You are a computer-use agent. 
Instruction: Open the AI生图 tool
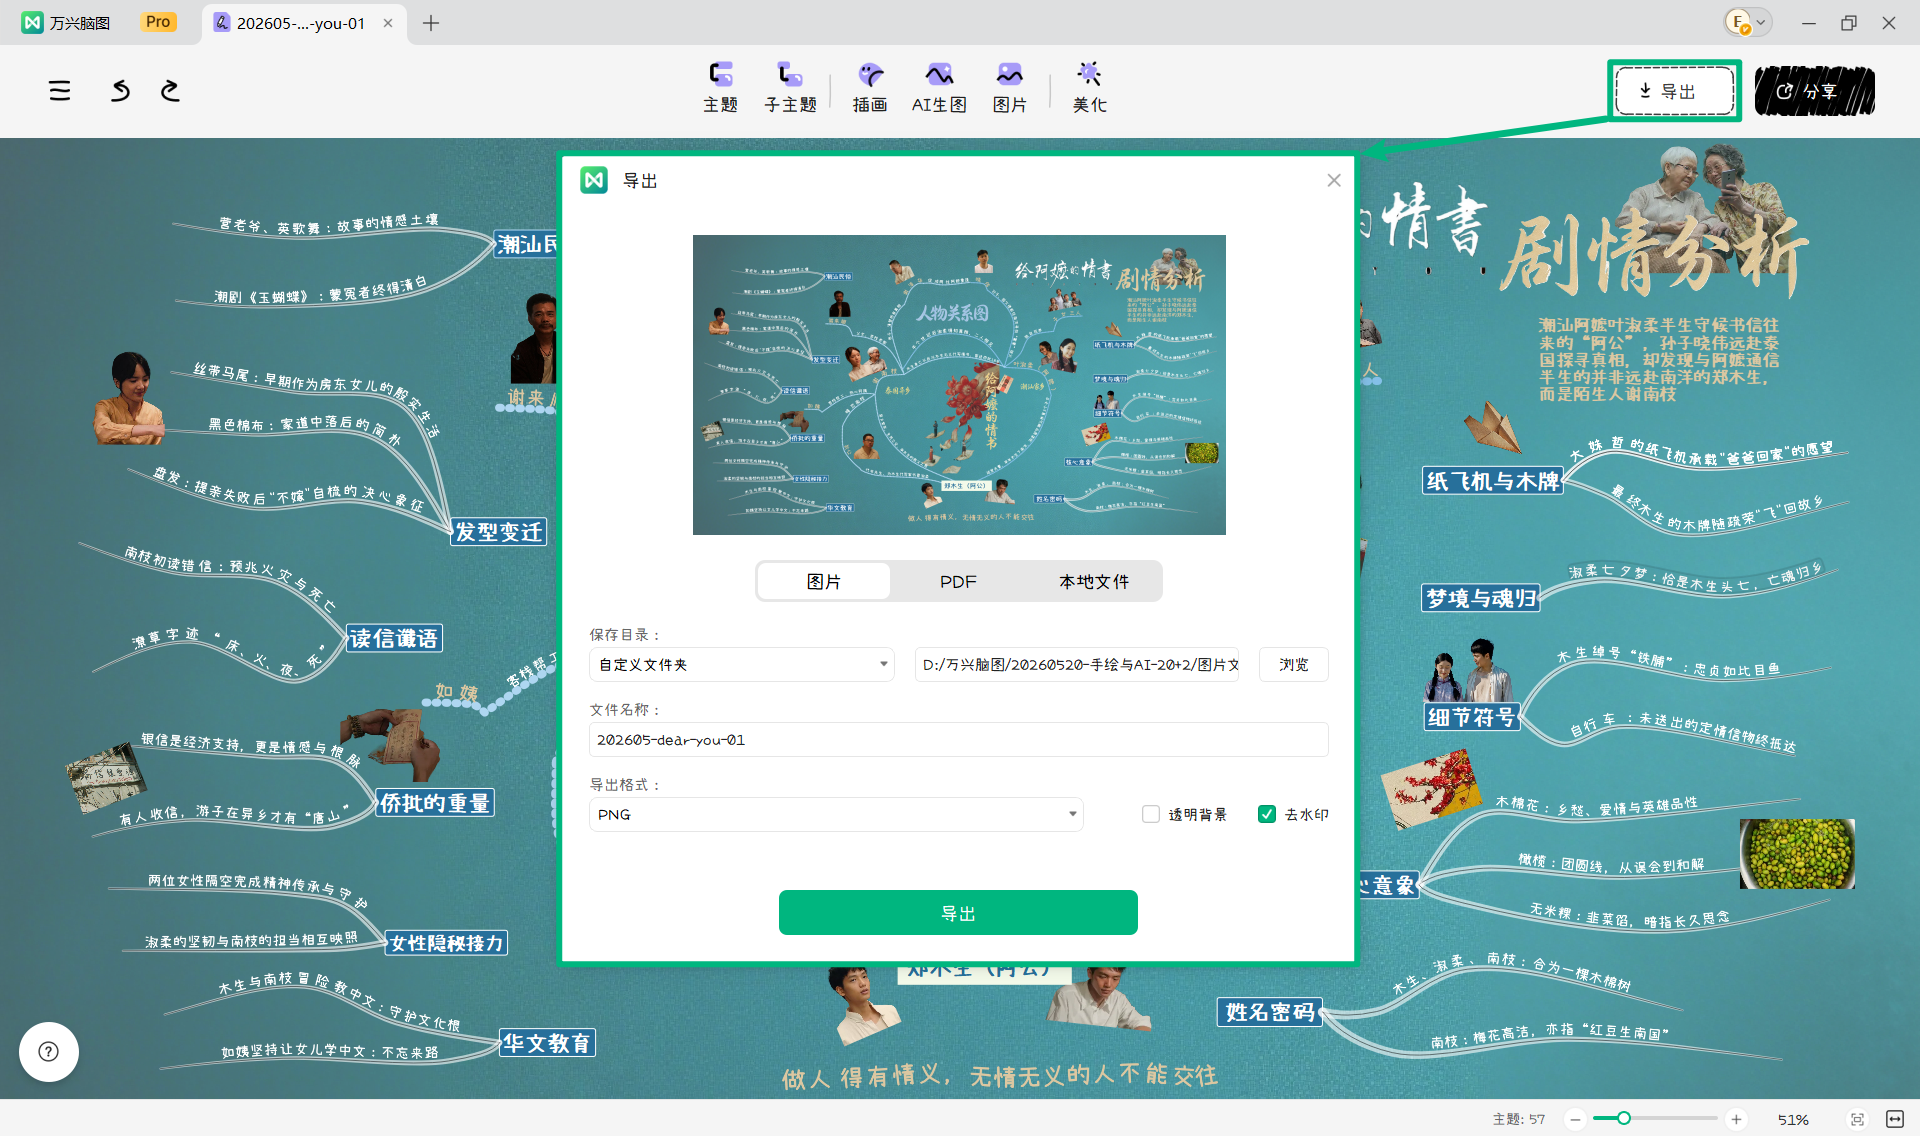point(939,87)
